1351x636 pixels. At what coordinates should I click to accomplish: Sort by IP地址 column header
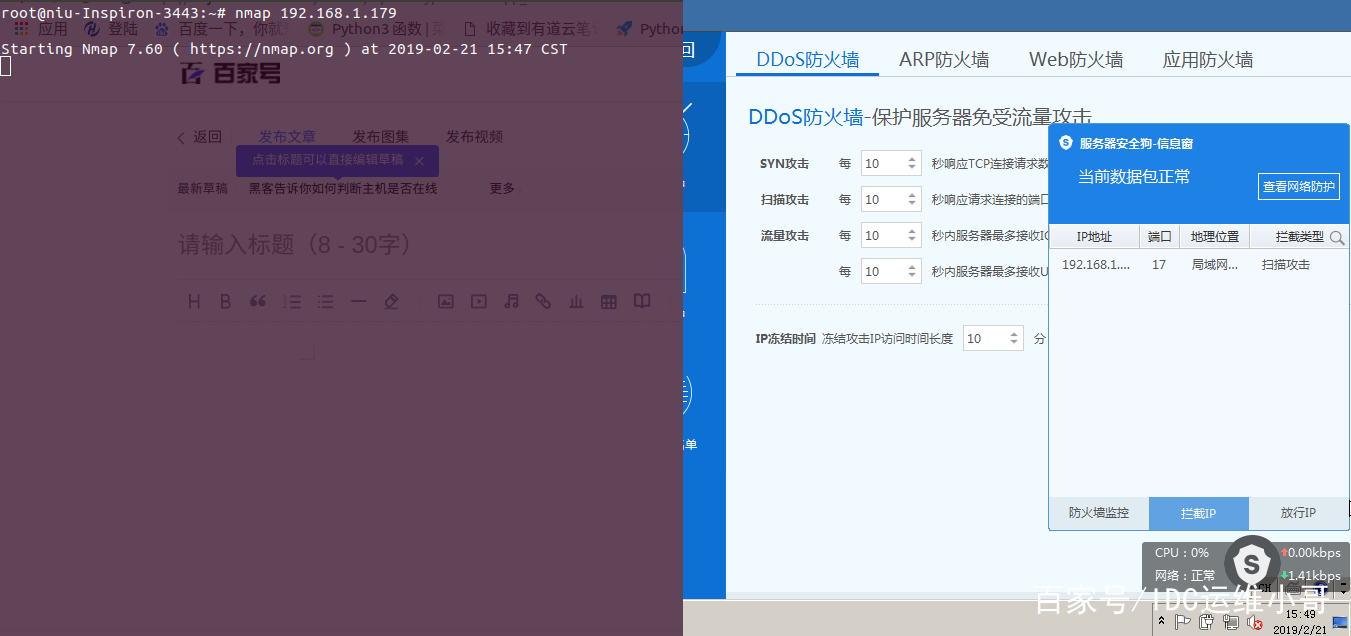click(1094, 237)
